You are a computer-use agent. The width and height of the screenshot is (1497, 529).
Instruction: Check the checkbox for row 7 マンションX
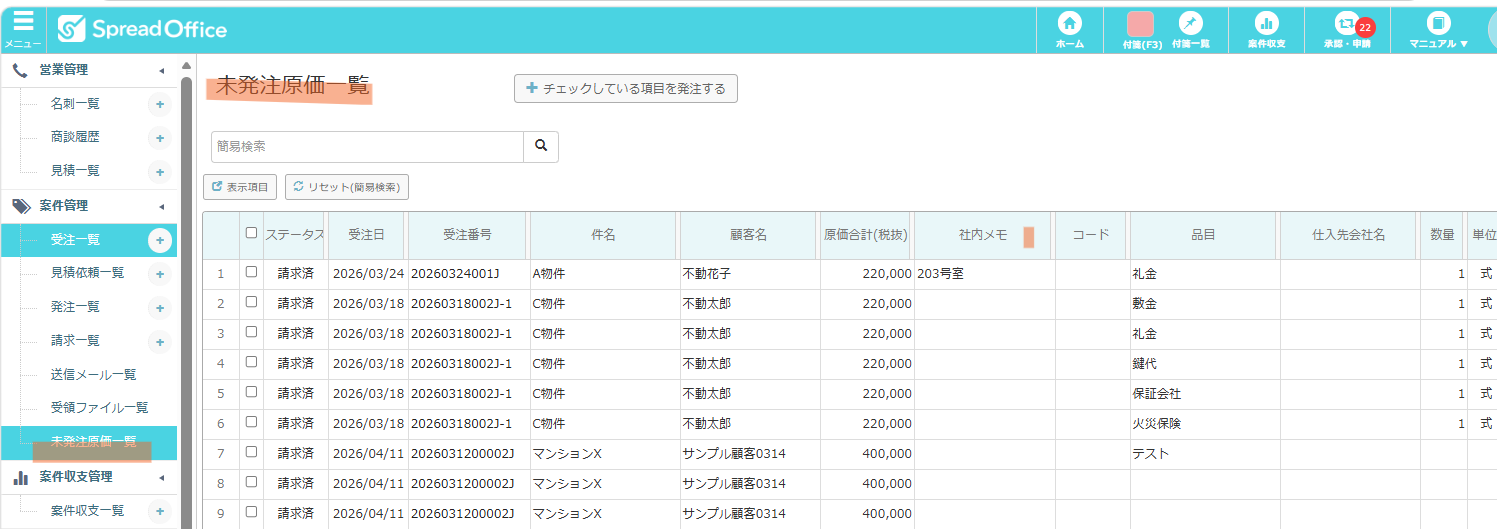[251, 452]
